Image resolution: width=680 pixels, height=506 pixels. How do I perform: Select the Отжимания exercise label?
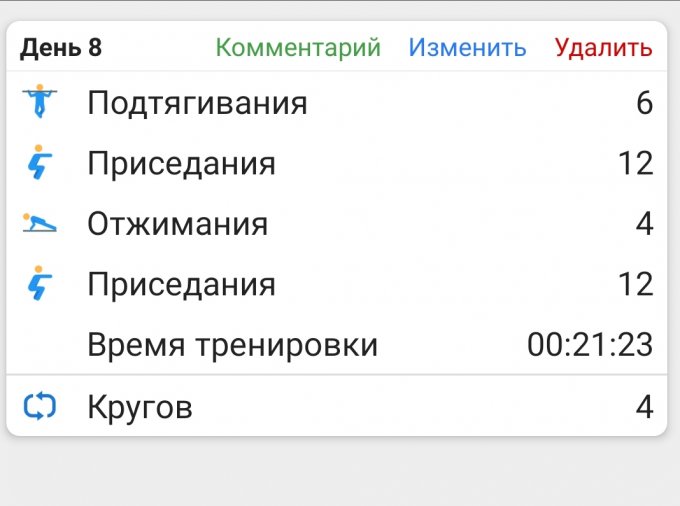click(x=178, y=223)
